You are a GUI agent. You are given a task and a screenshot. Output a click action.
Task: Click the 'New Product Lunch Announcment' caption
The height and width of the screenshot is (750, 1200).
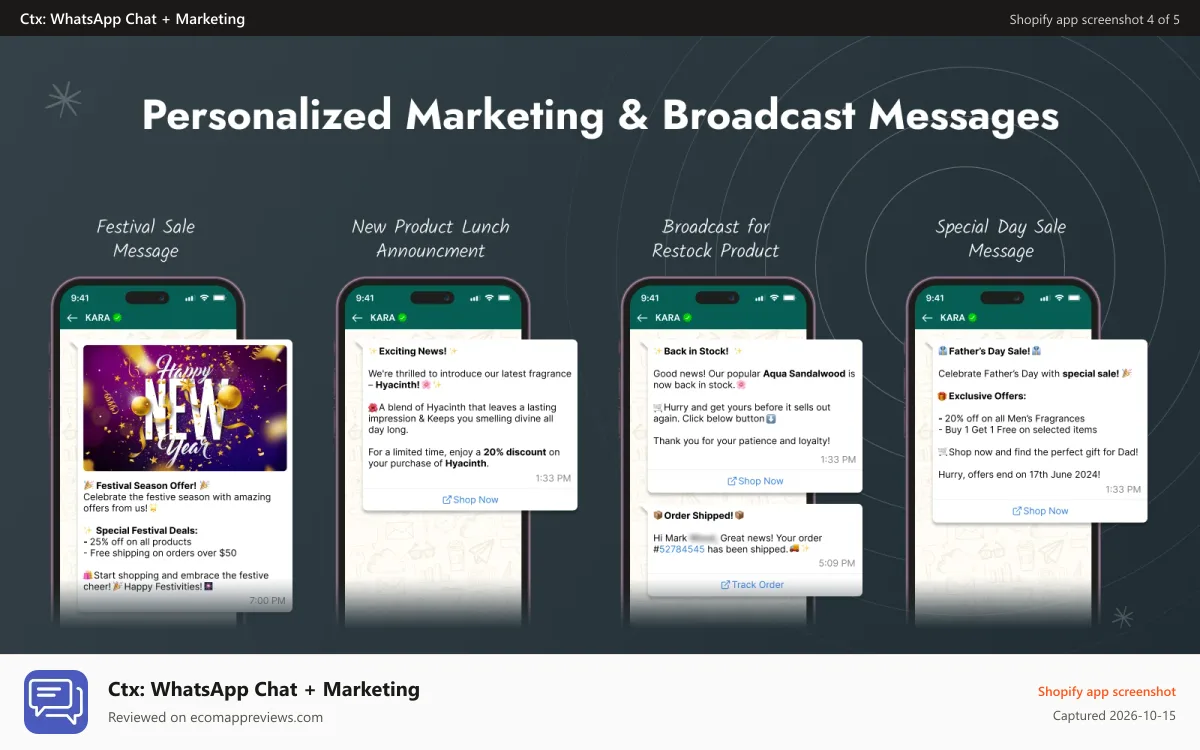click(x=431, y=239)
